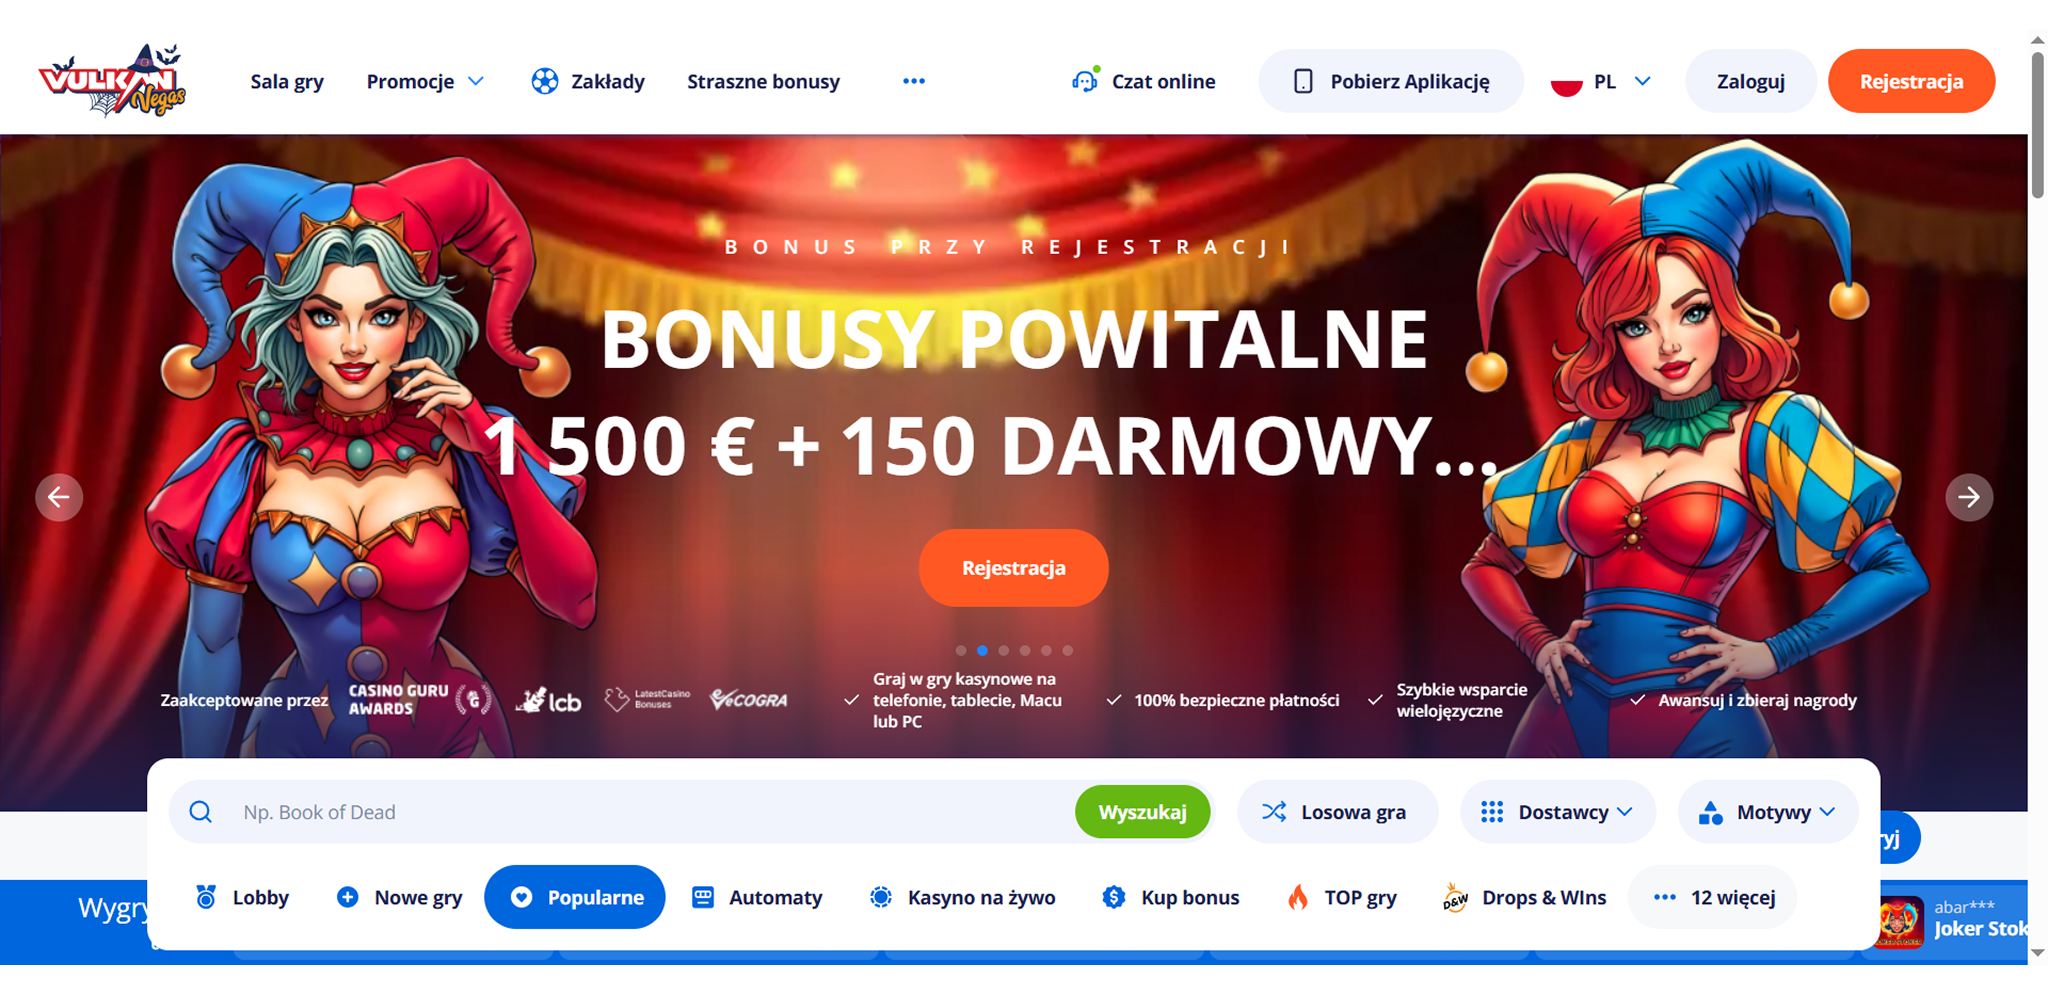Click the Zaloguj login button
Image resolution: width=2048 pixels, height=993 pixels.
click(x=1751, y=81)
